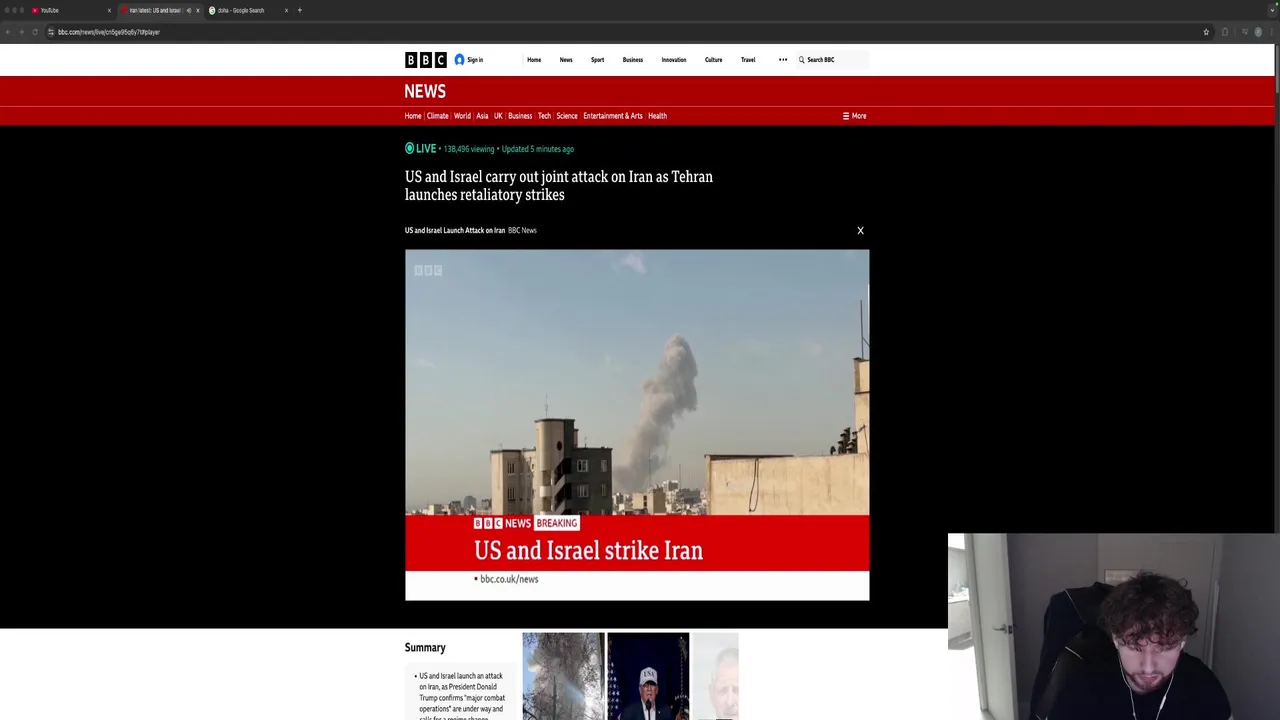Click the Sign in account icon
Screen dimensions: 1280x720
point(459,60)
